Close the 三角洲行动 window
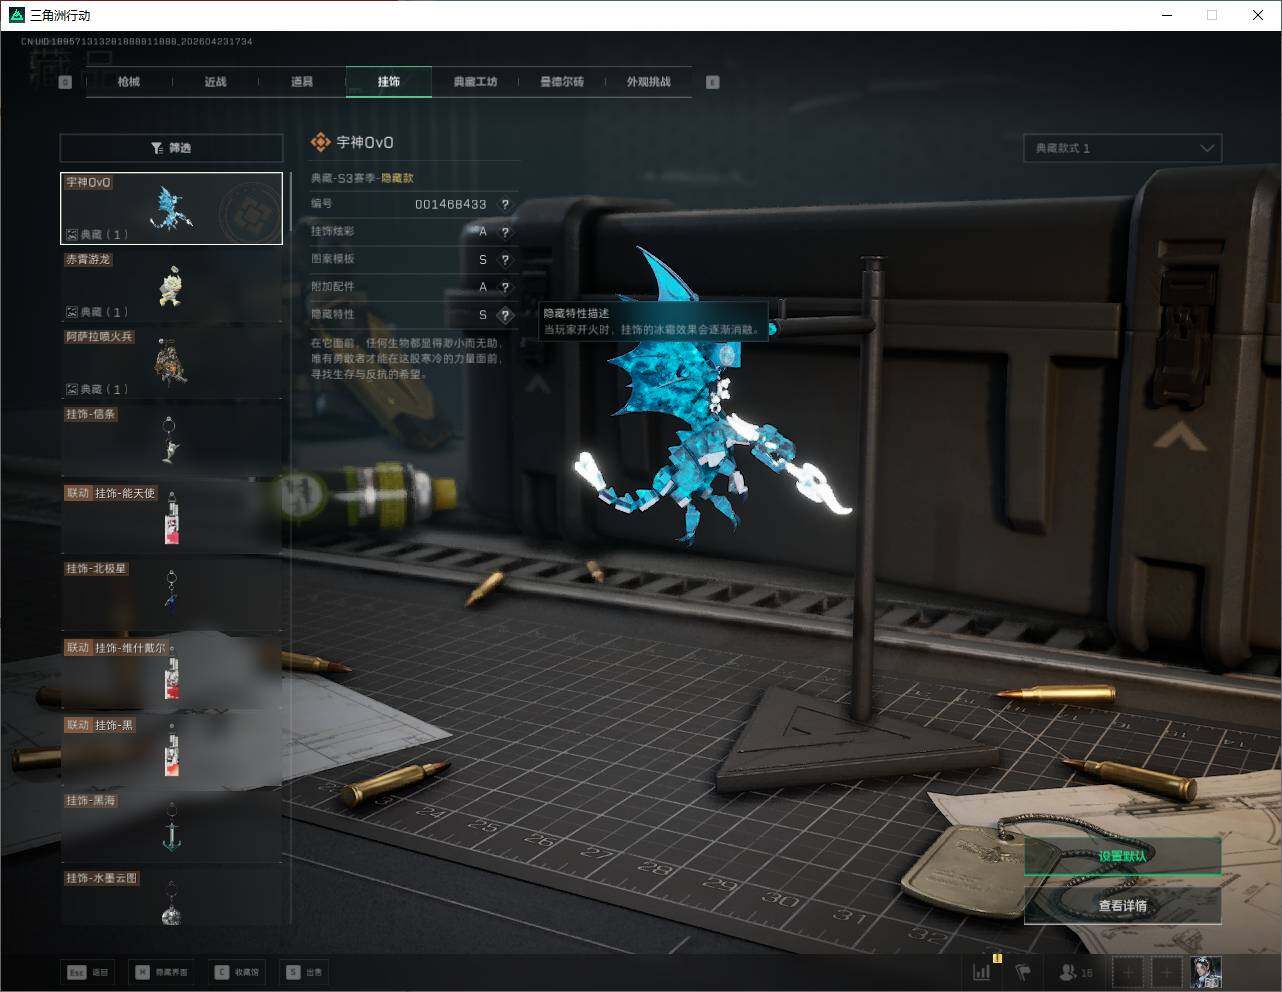Viewport: 1282px width, 992px height. 1258,15
